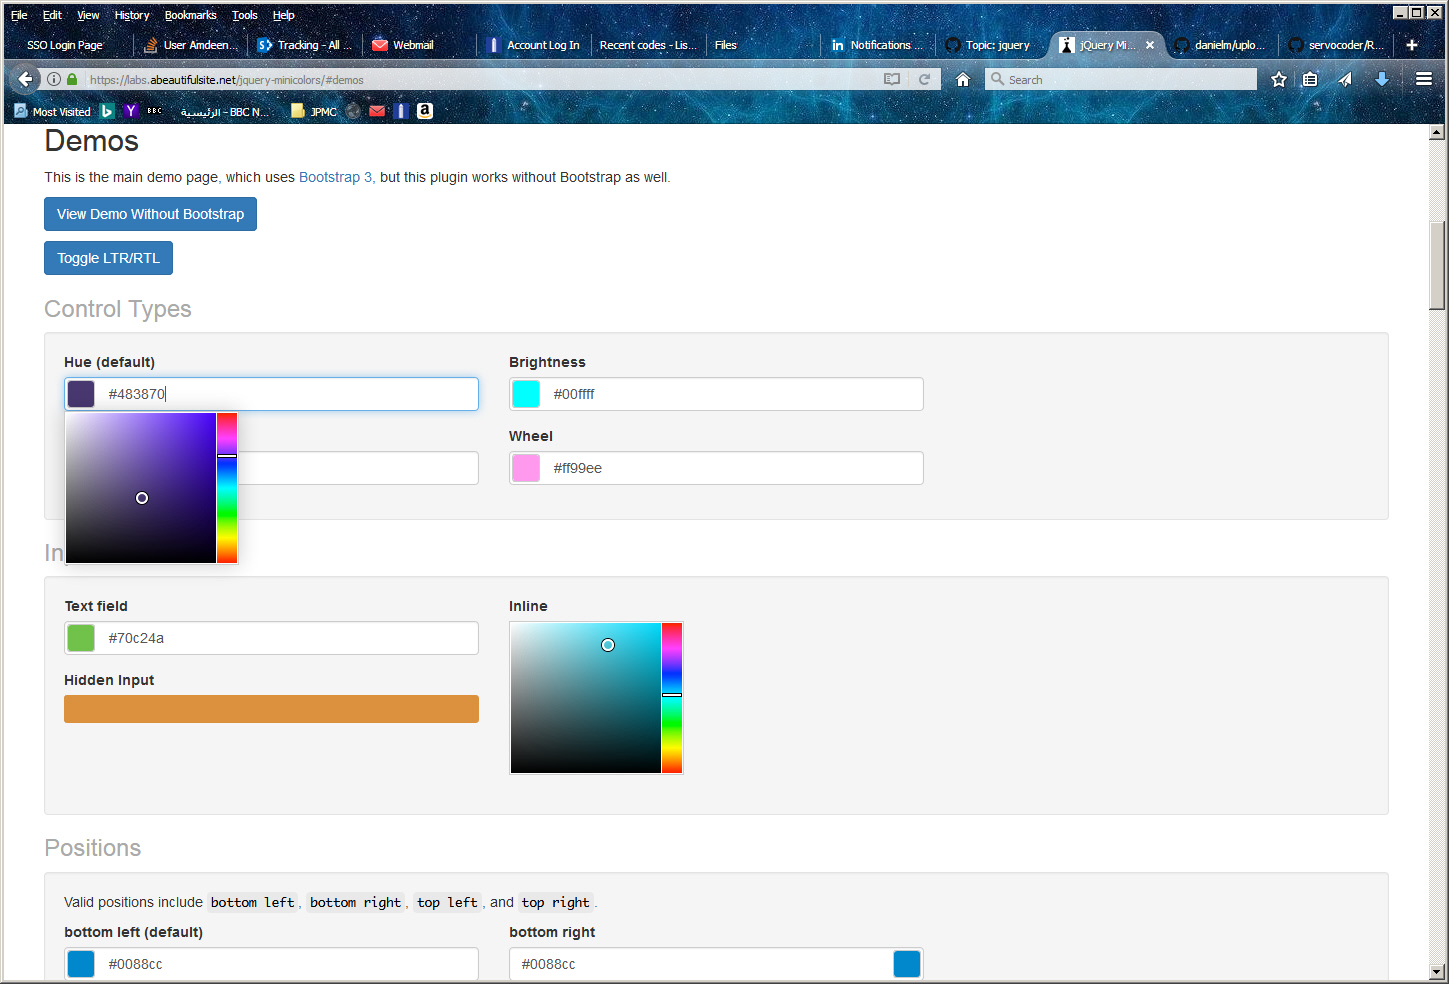Open the hamburger menu in Firefox
Screen dimensions: 1449x984
[x=1424, y=79]
